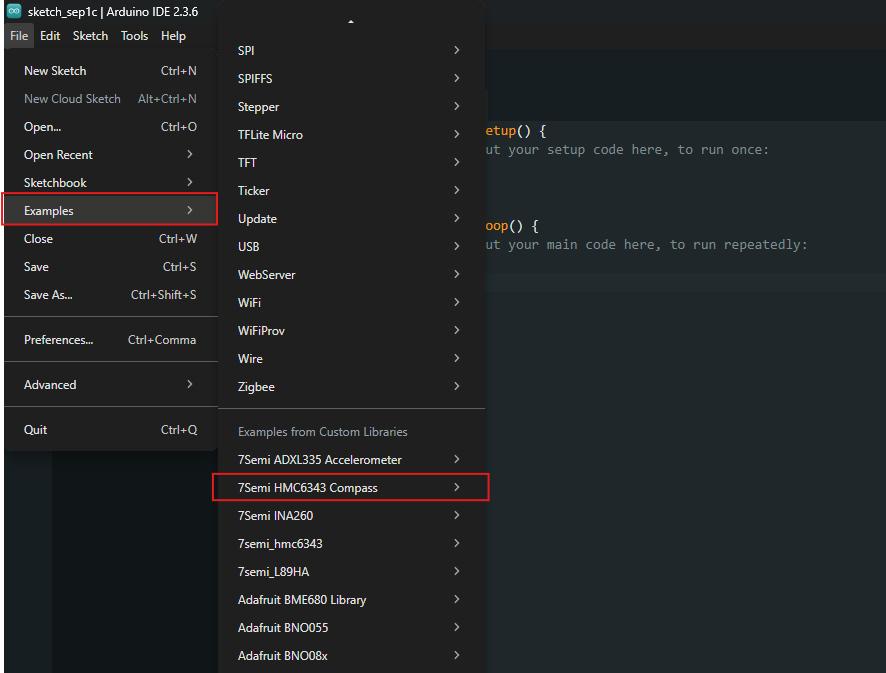Click the Arduino IDE logo icon
886x673 pixels.
14,11
